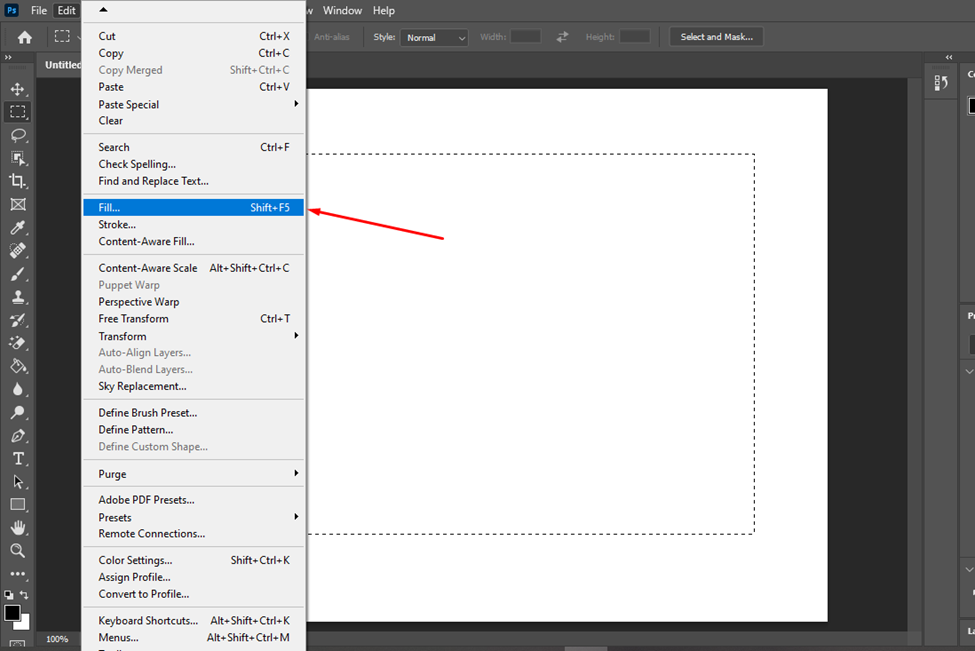Expand the Purge submenu
The image size is (975, 651).
pos(193,474)
